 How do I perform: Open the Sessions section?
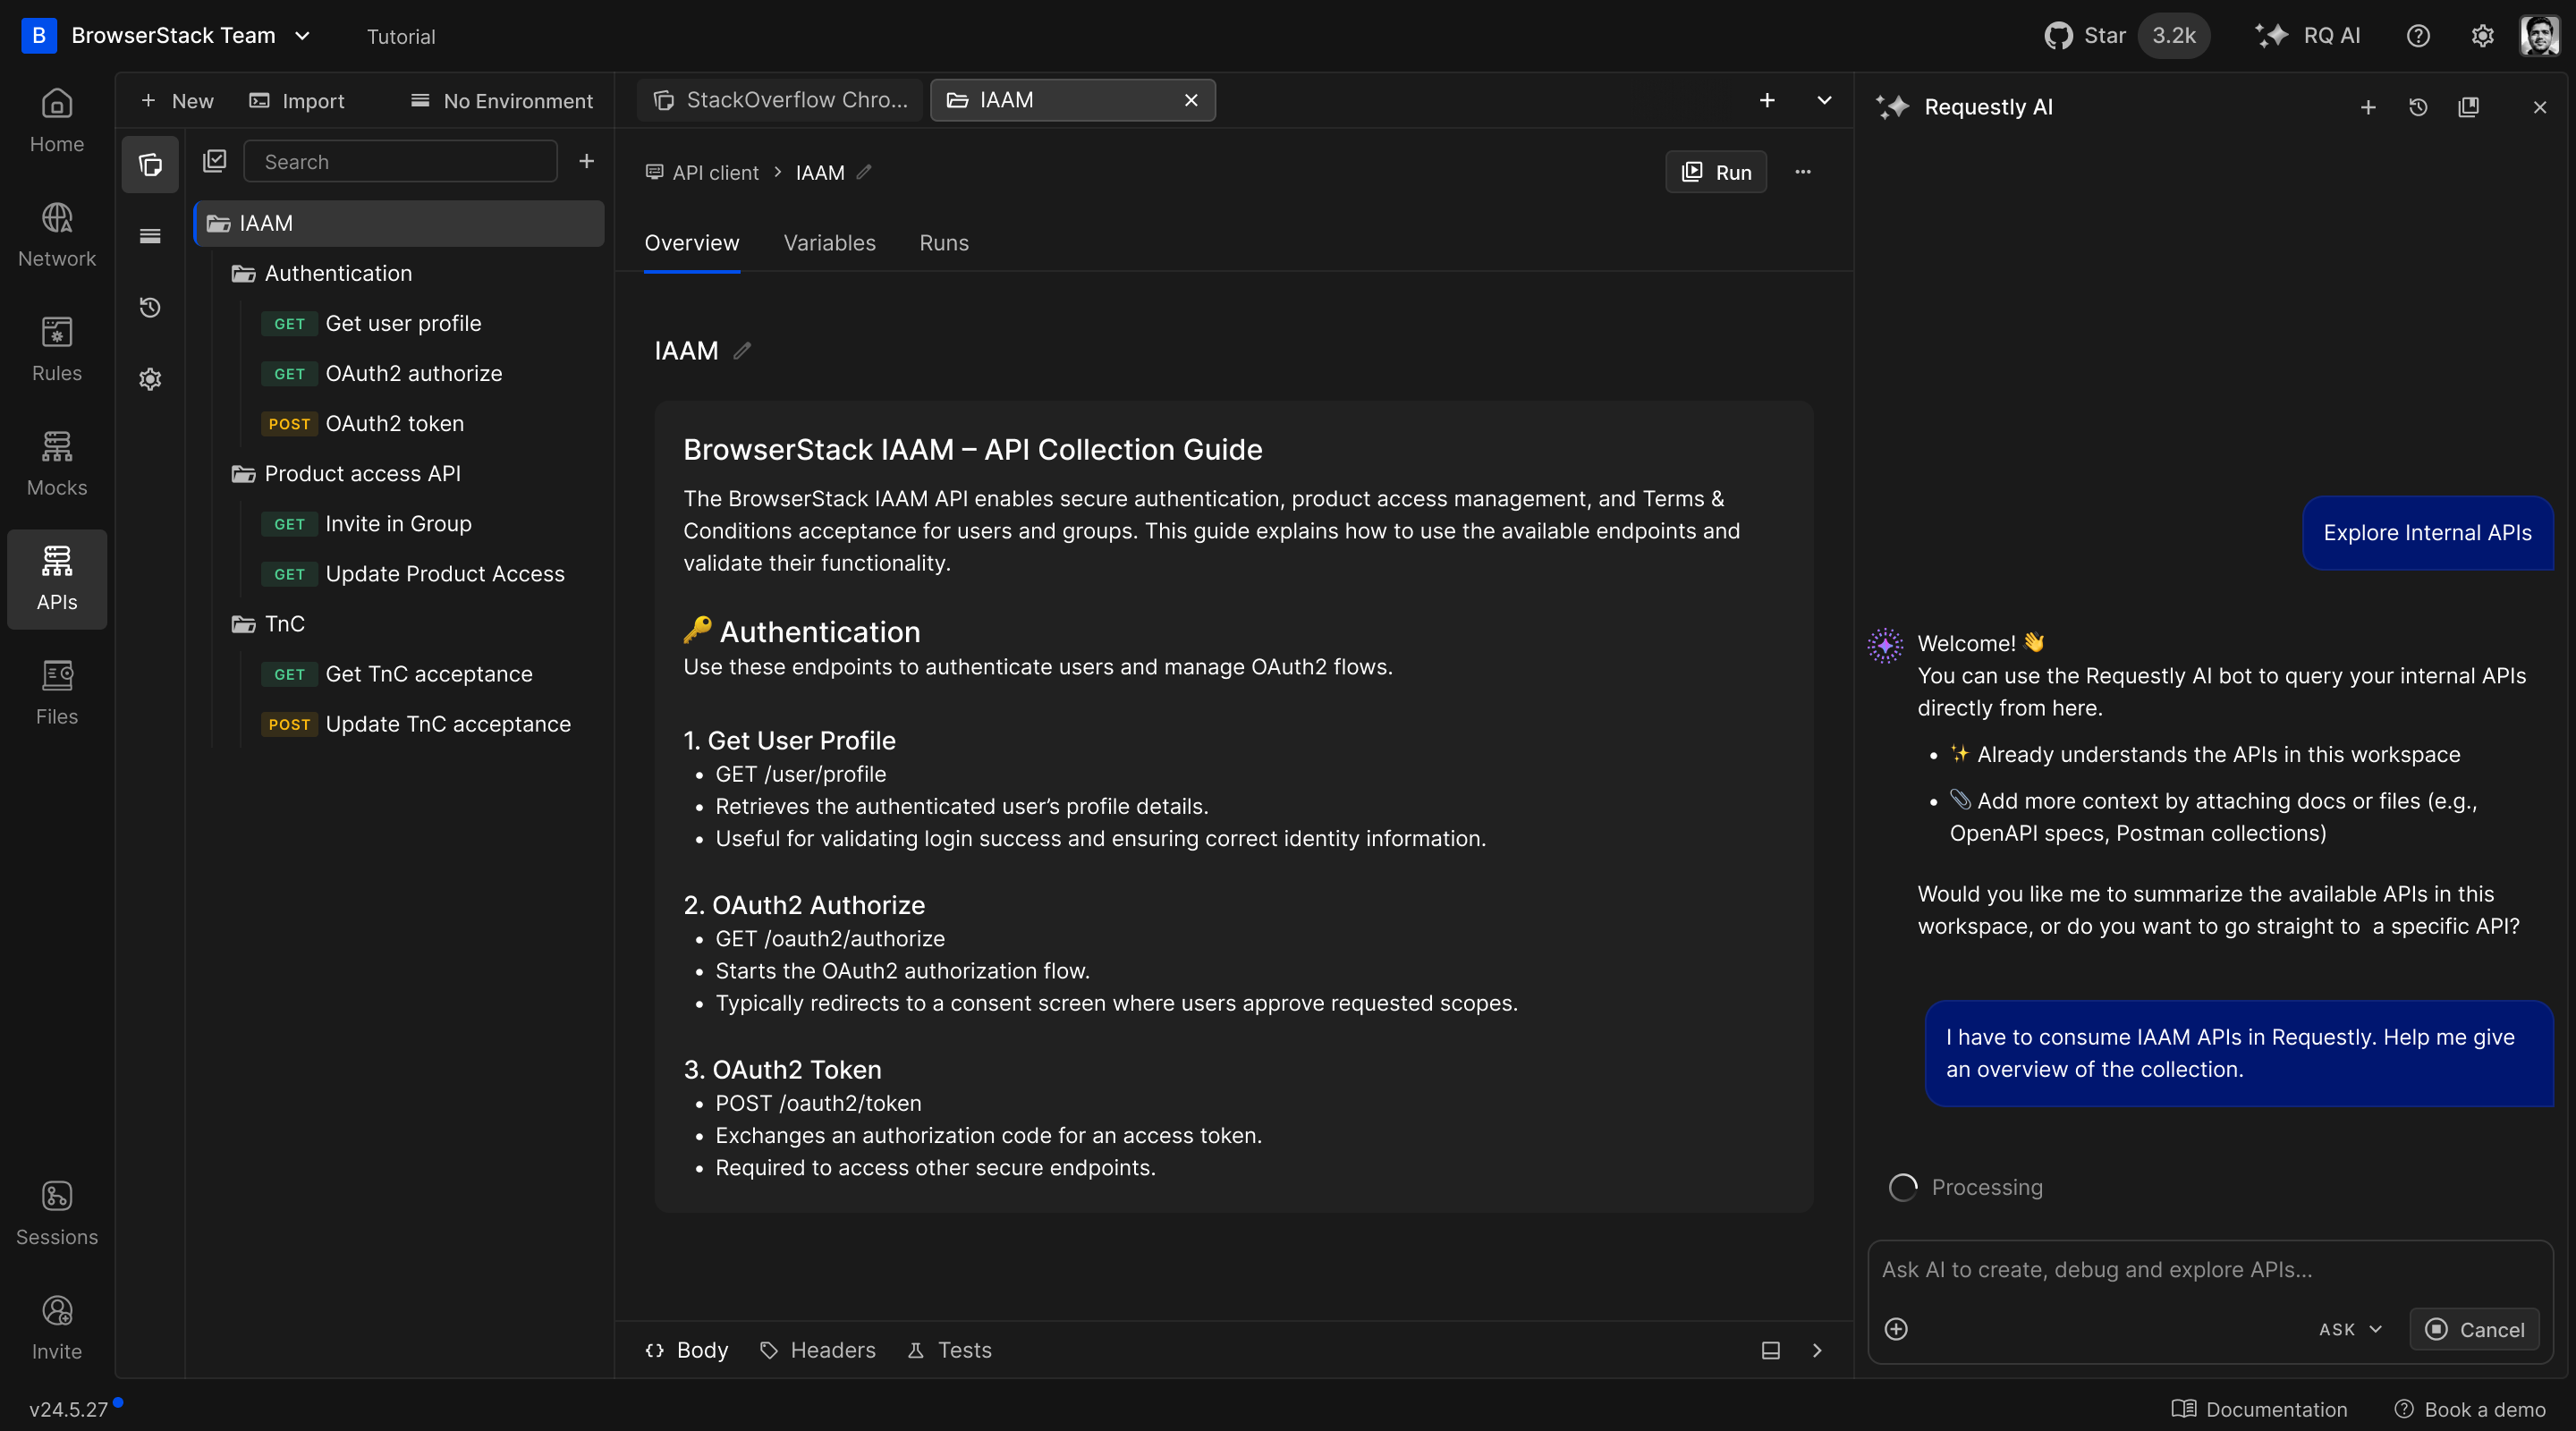pyautogui.click(x=57, y=1214)
